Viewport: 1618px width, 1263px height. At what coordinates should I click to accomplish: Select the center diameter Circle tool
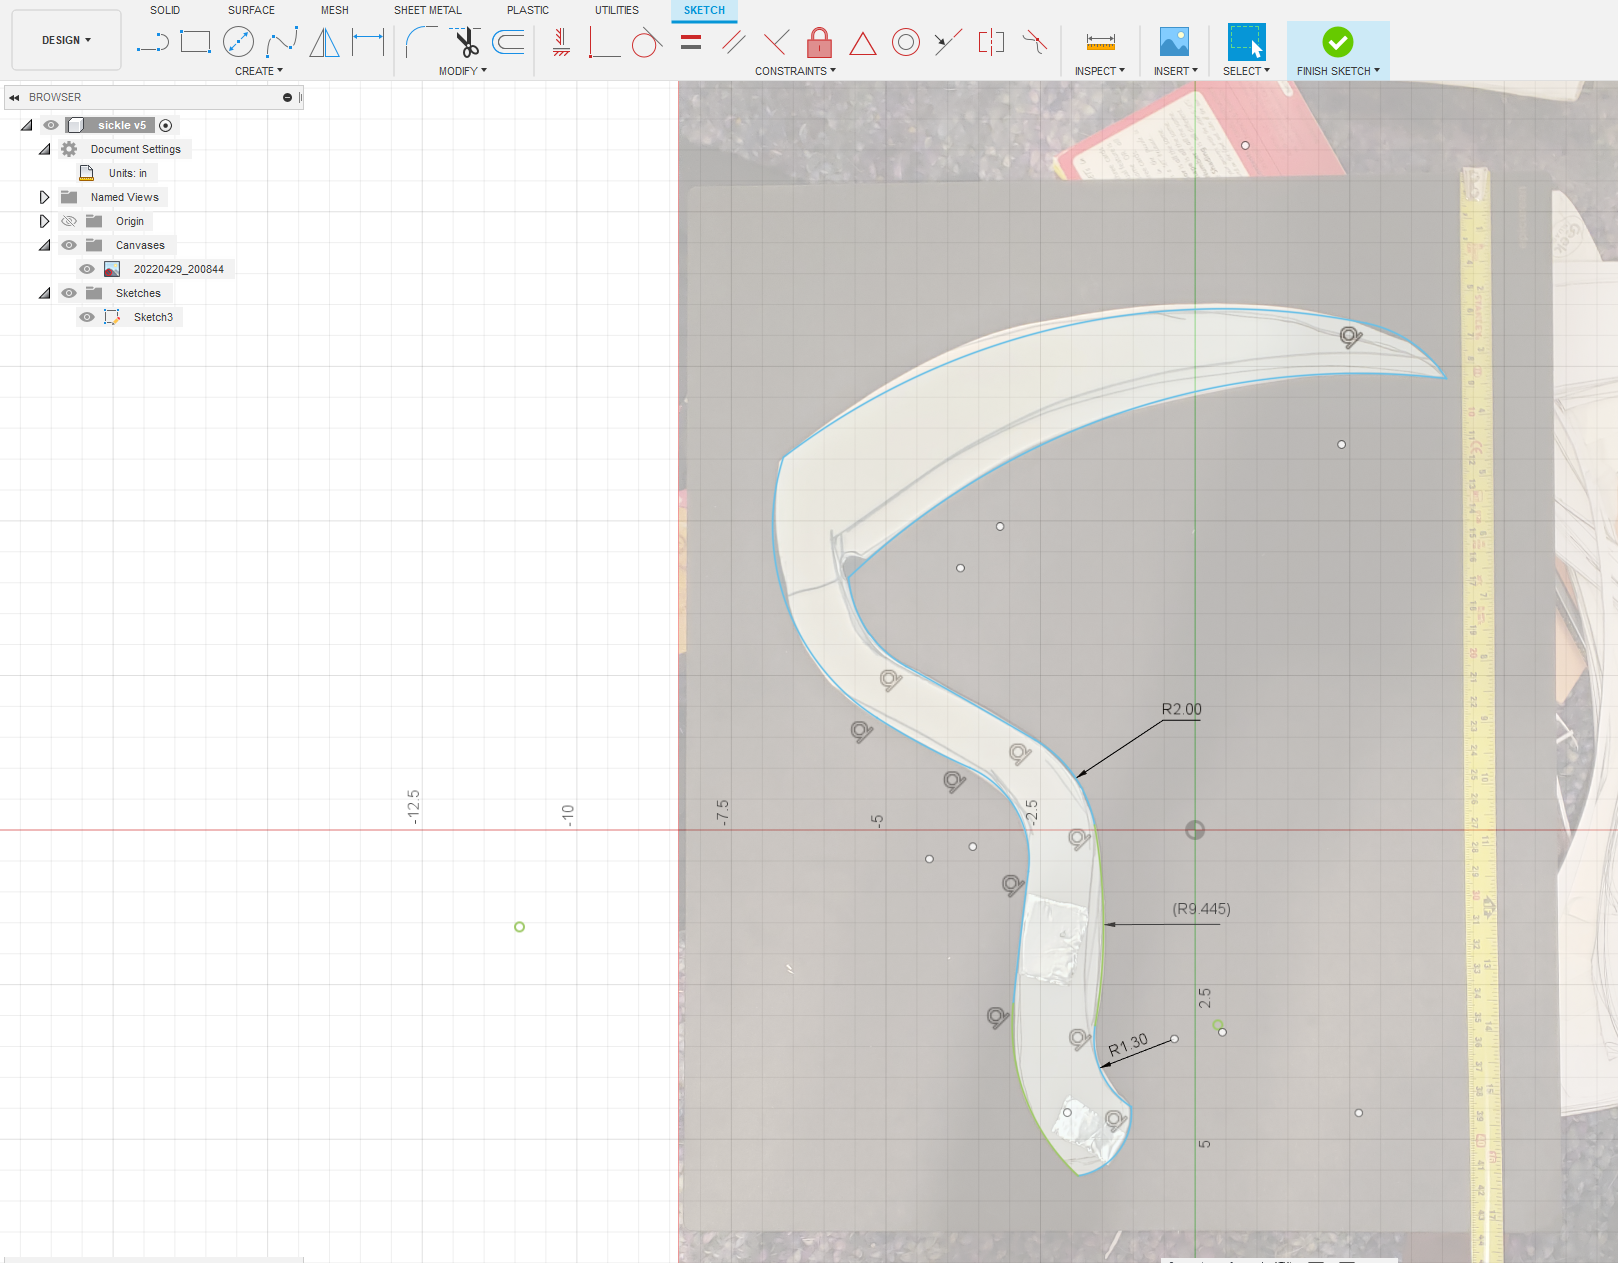click(238, 42)
